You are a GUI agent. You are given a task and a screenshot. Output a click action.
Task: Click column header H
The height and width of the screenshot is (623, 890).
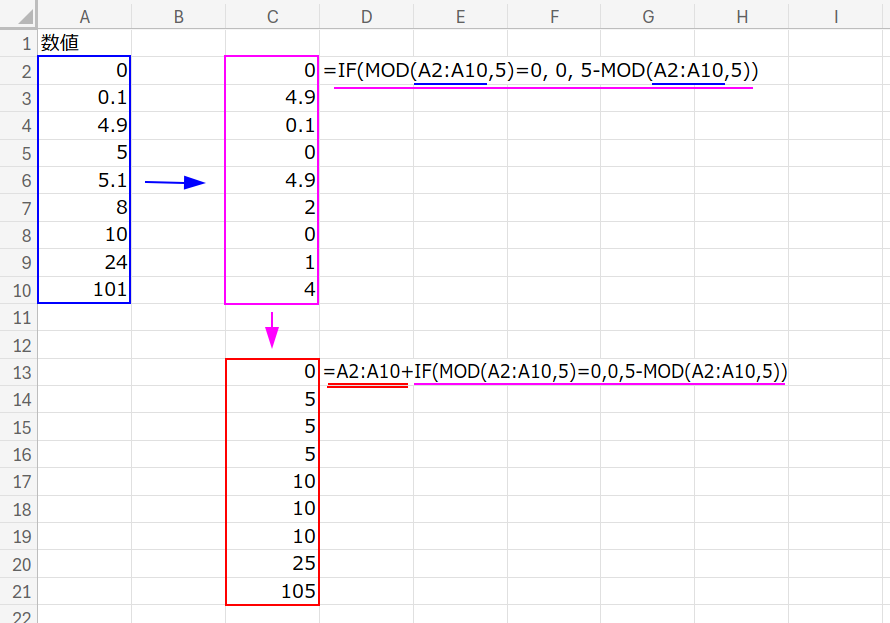[x=741, y=15]
